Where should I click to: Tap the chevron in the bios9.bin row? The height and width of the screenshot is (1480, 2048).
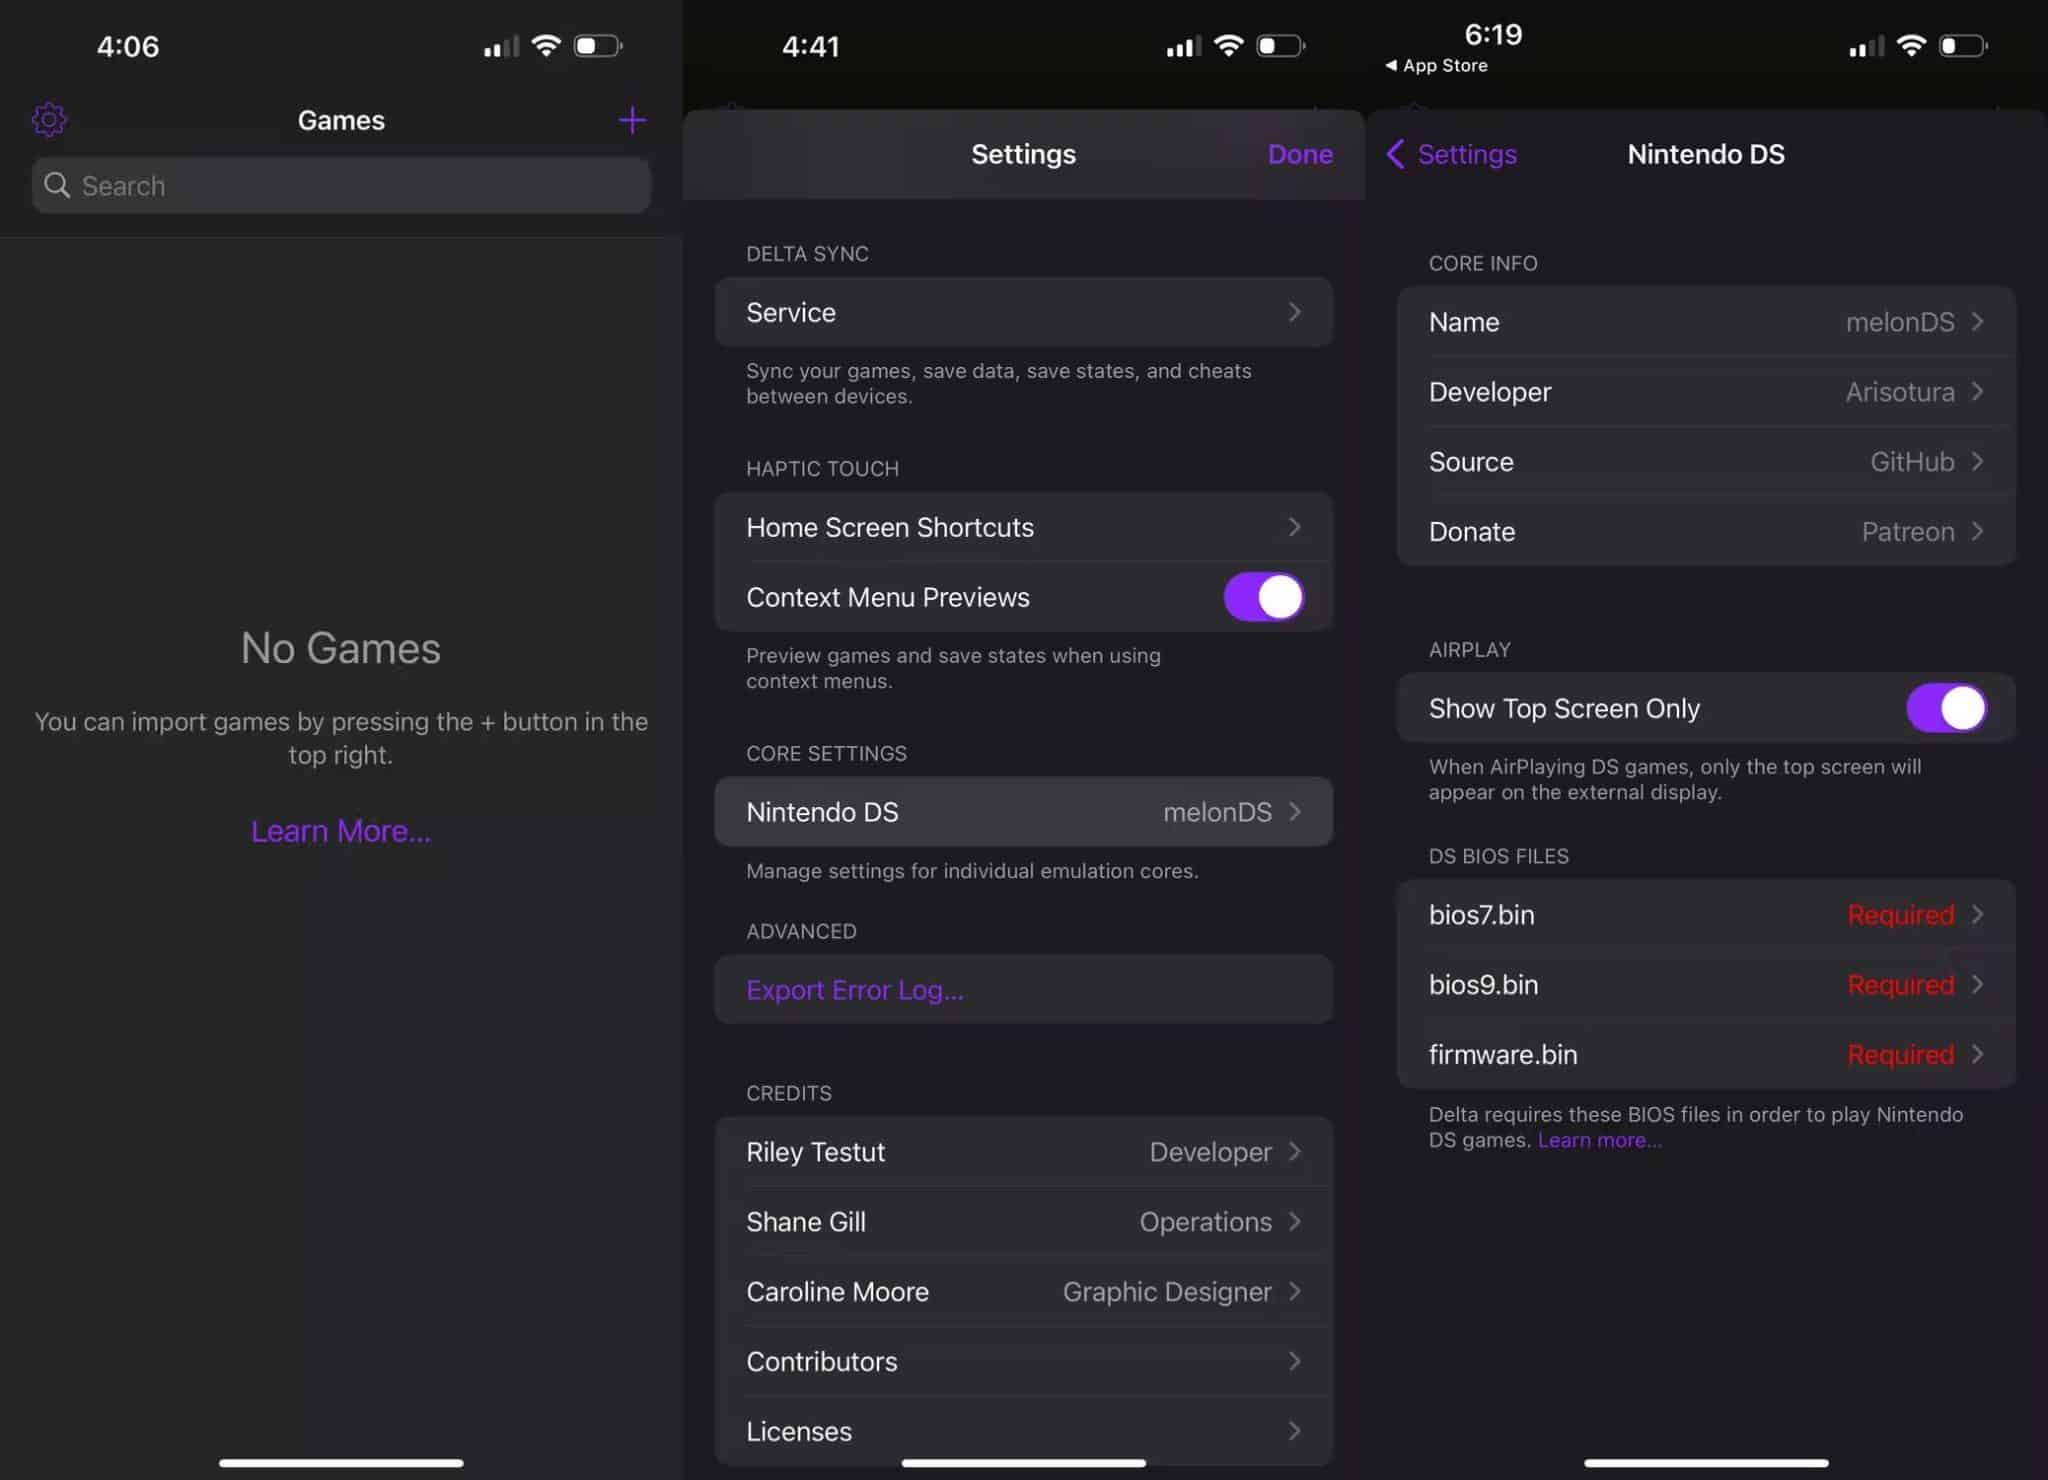pos(1977,985)
